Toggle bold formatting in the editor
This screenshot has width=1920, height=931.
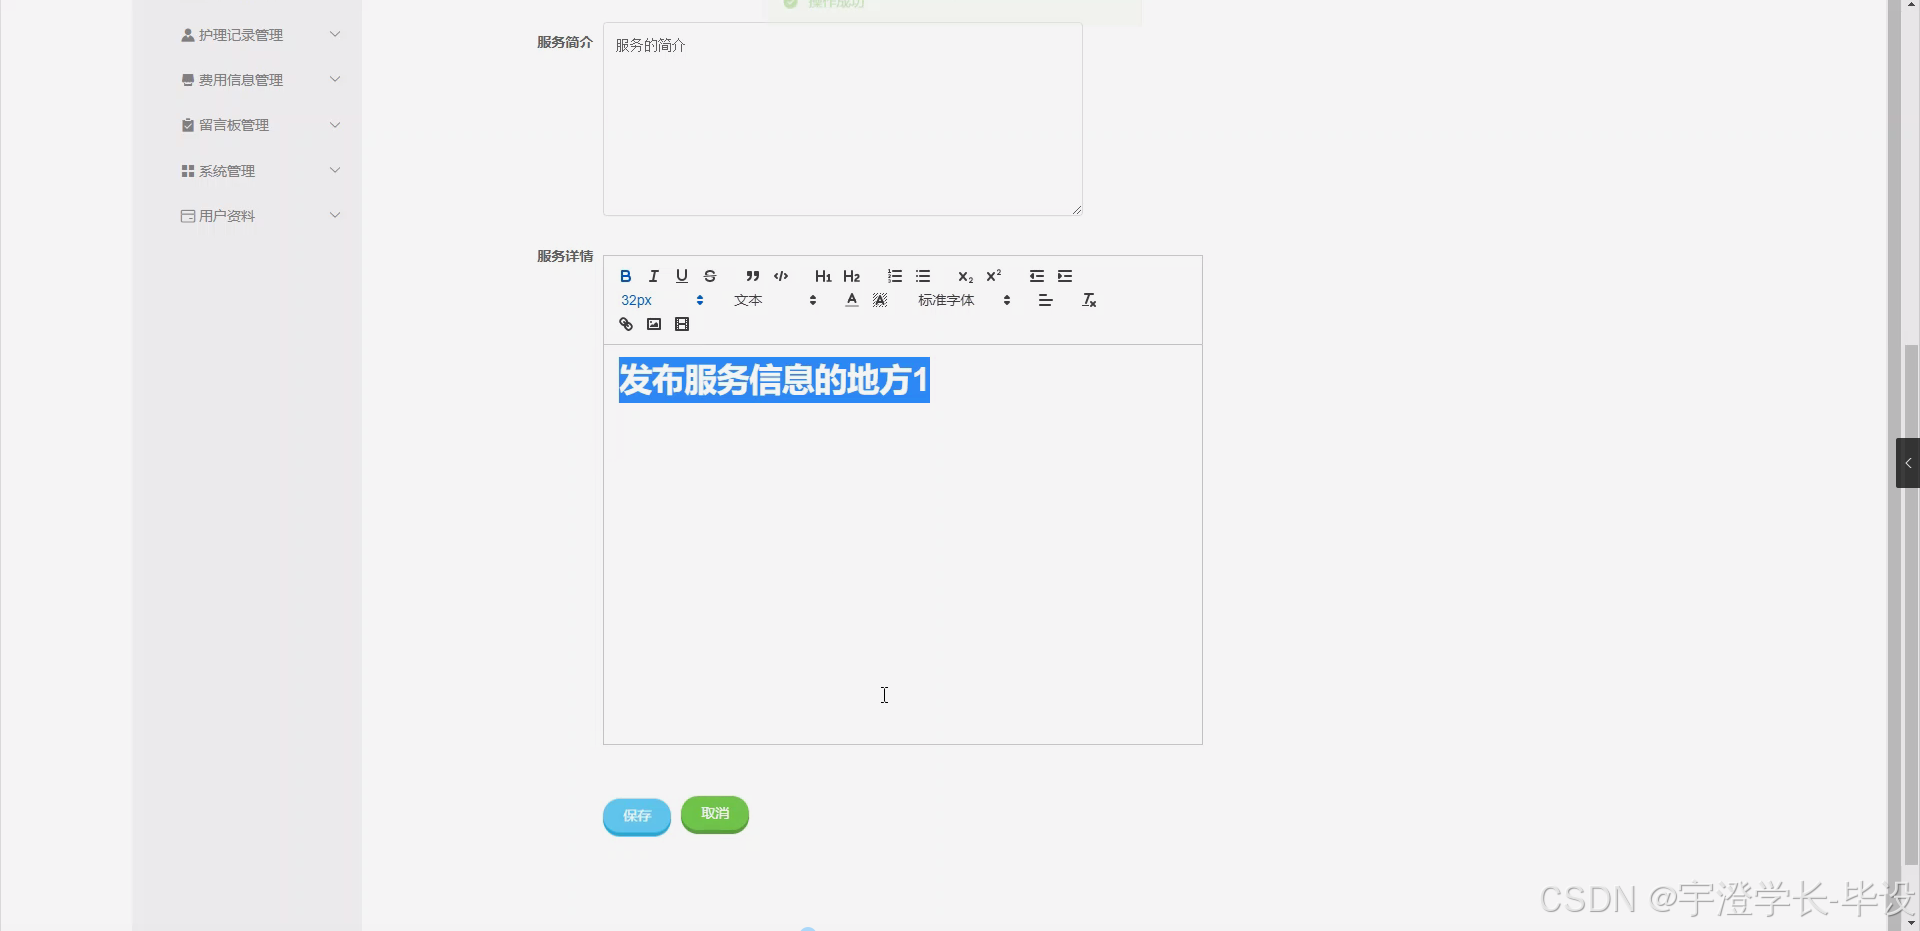tap(625, 276)
